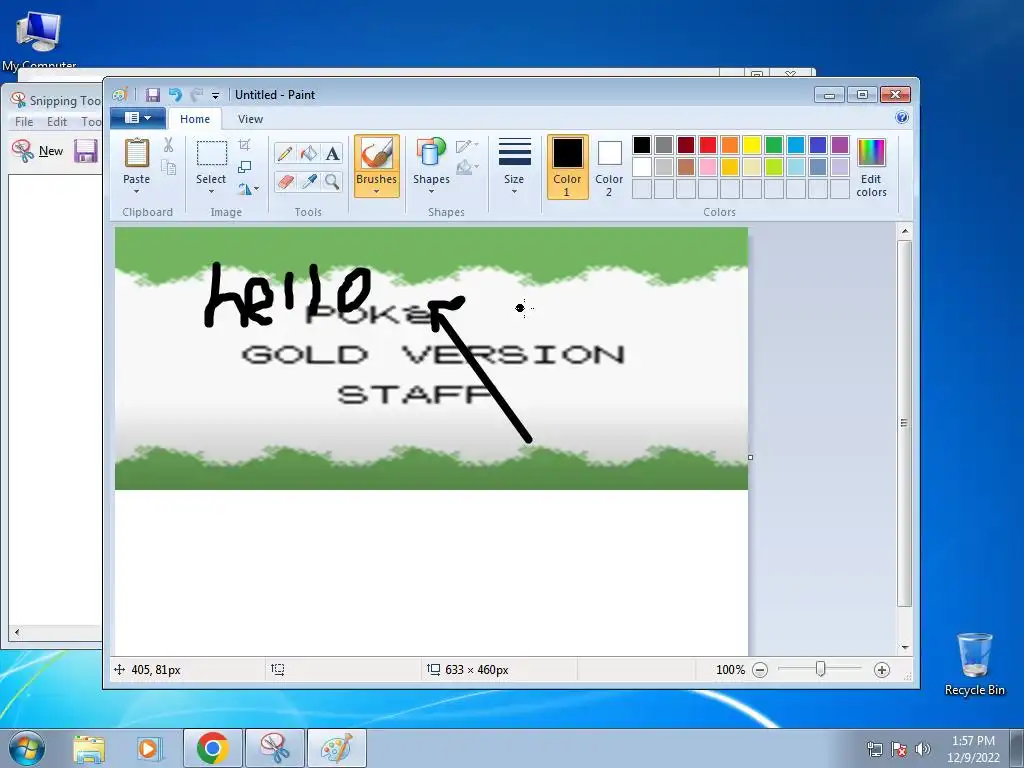Click the zoom out minus button
This screenshot has width=1024, height=768.
click(760, 670)
